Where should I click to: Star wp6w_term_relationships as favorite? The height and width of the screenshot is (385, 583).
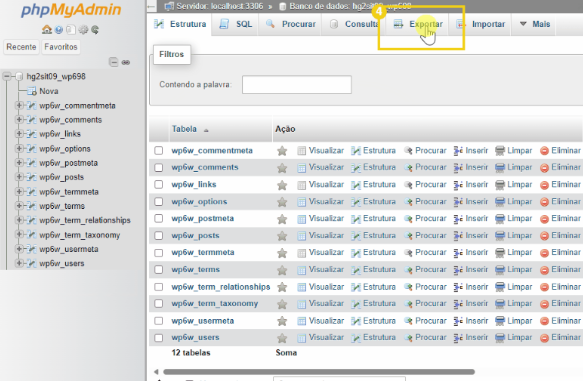(x=282, y=287)
